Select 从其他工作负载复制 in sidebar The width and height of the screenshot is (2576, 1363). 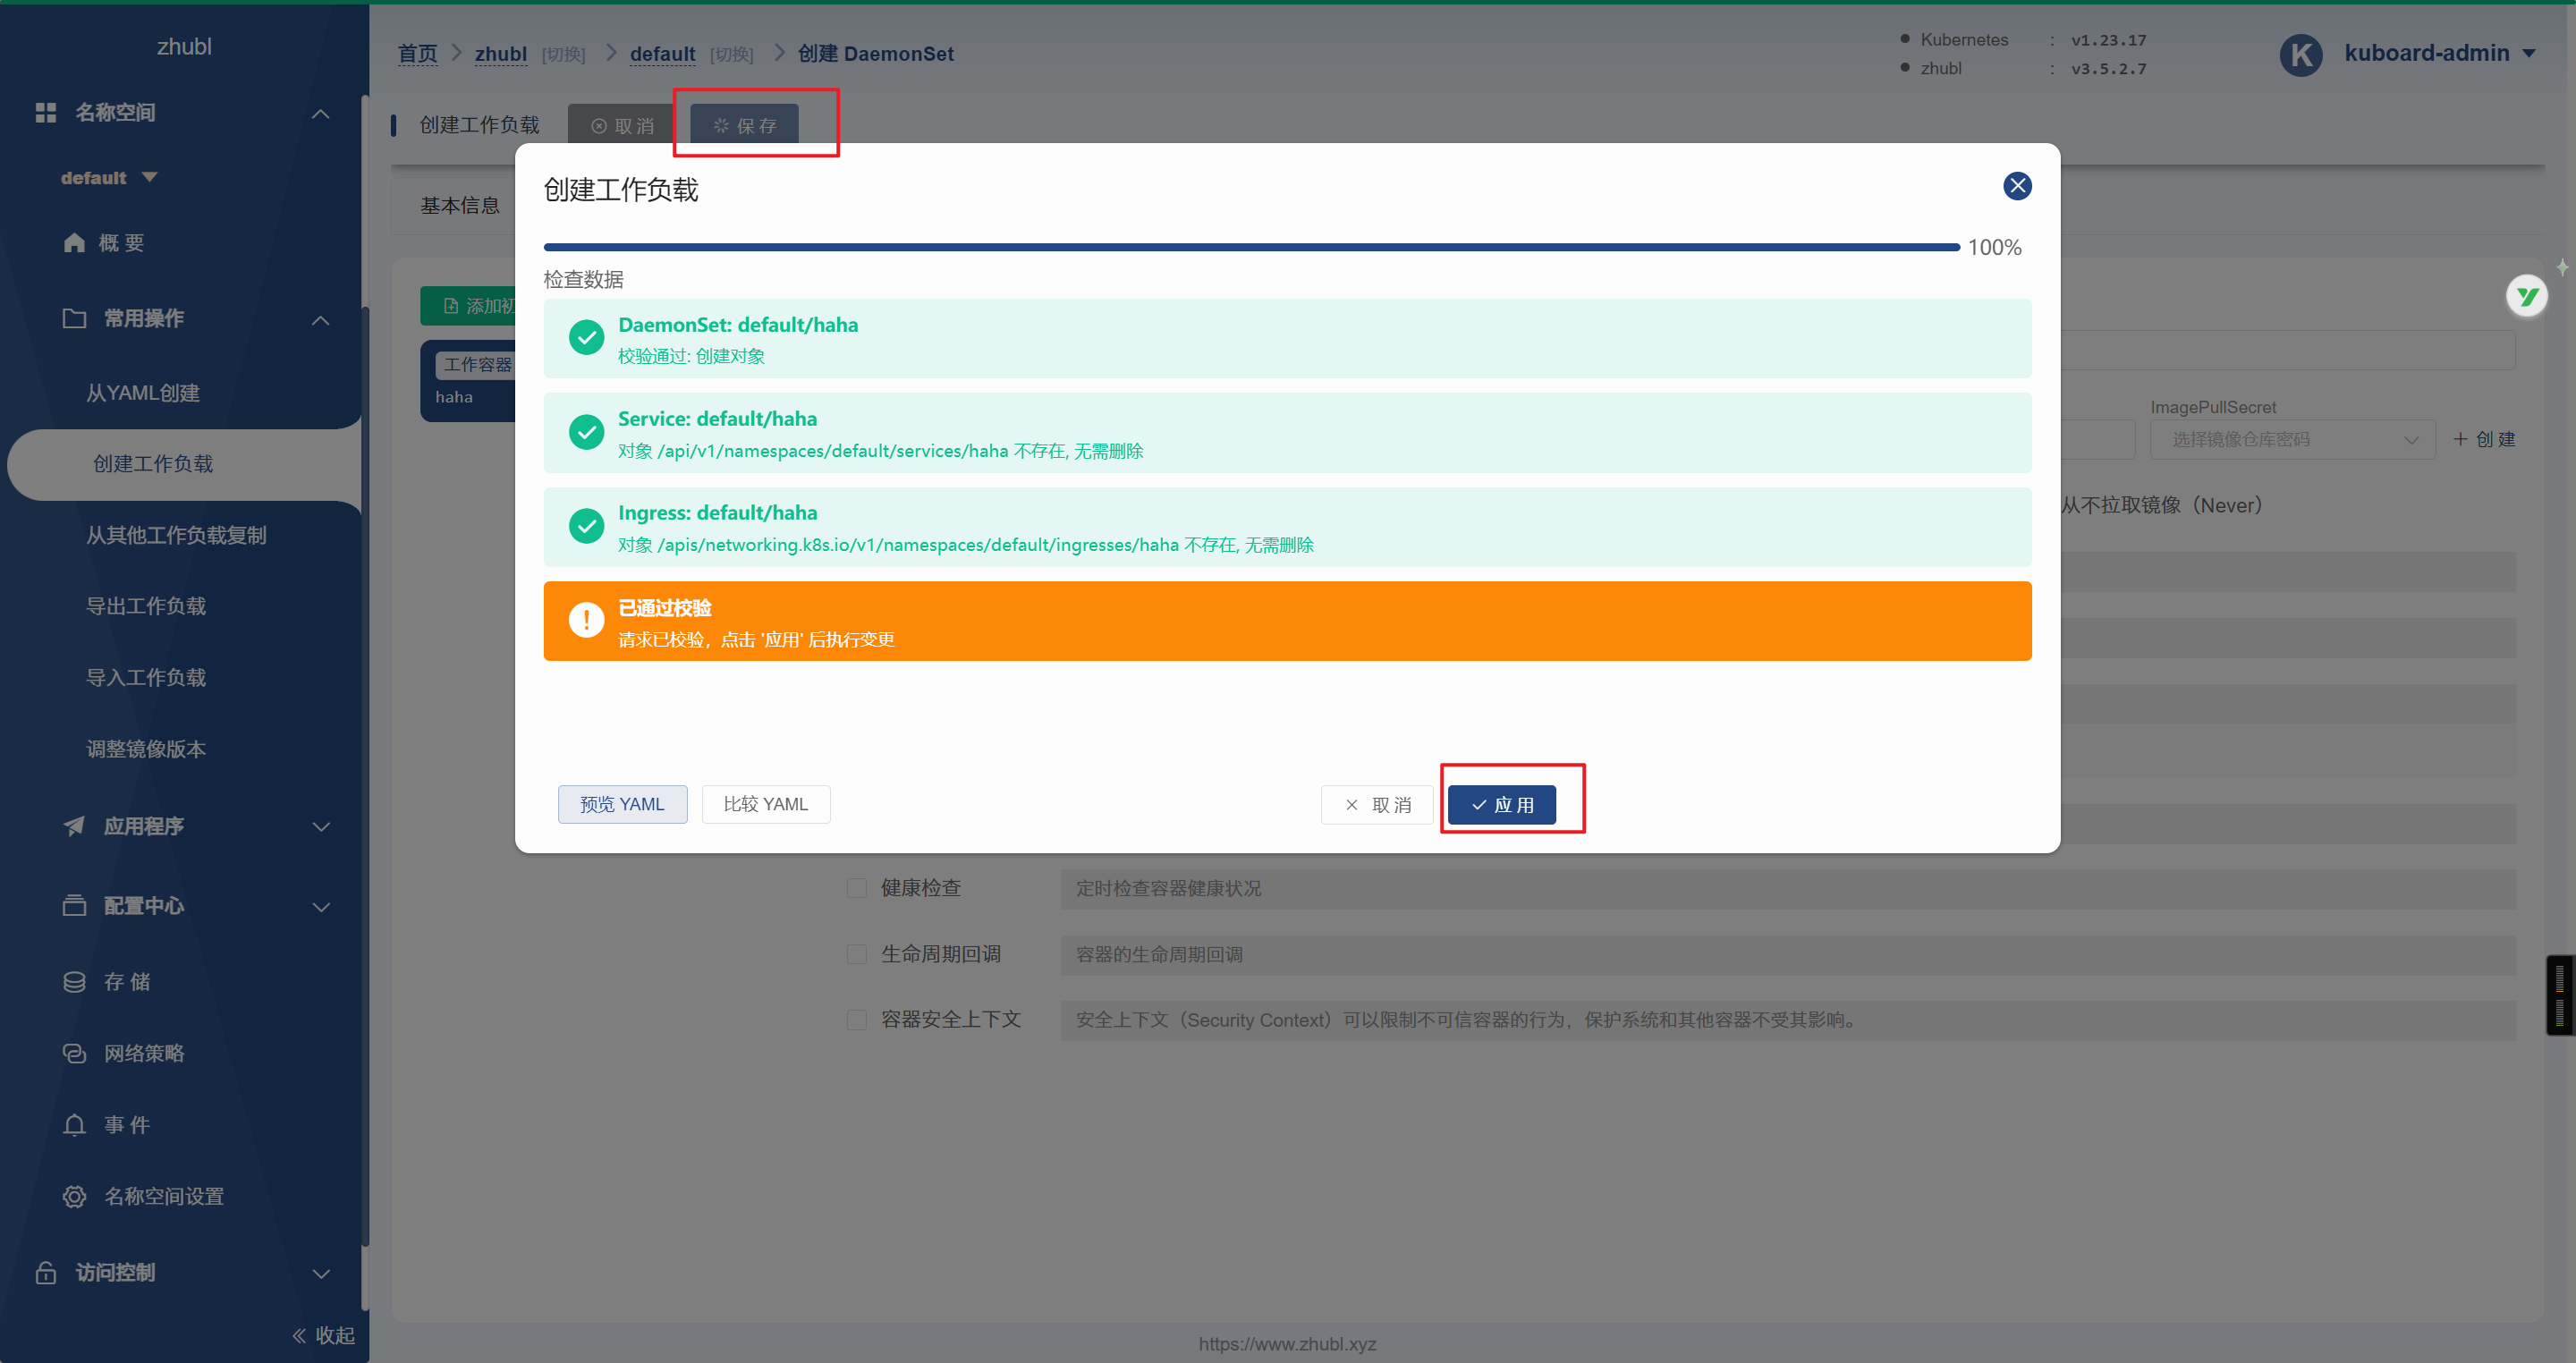coord(176,535)
